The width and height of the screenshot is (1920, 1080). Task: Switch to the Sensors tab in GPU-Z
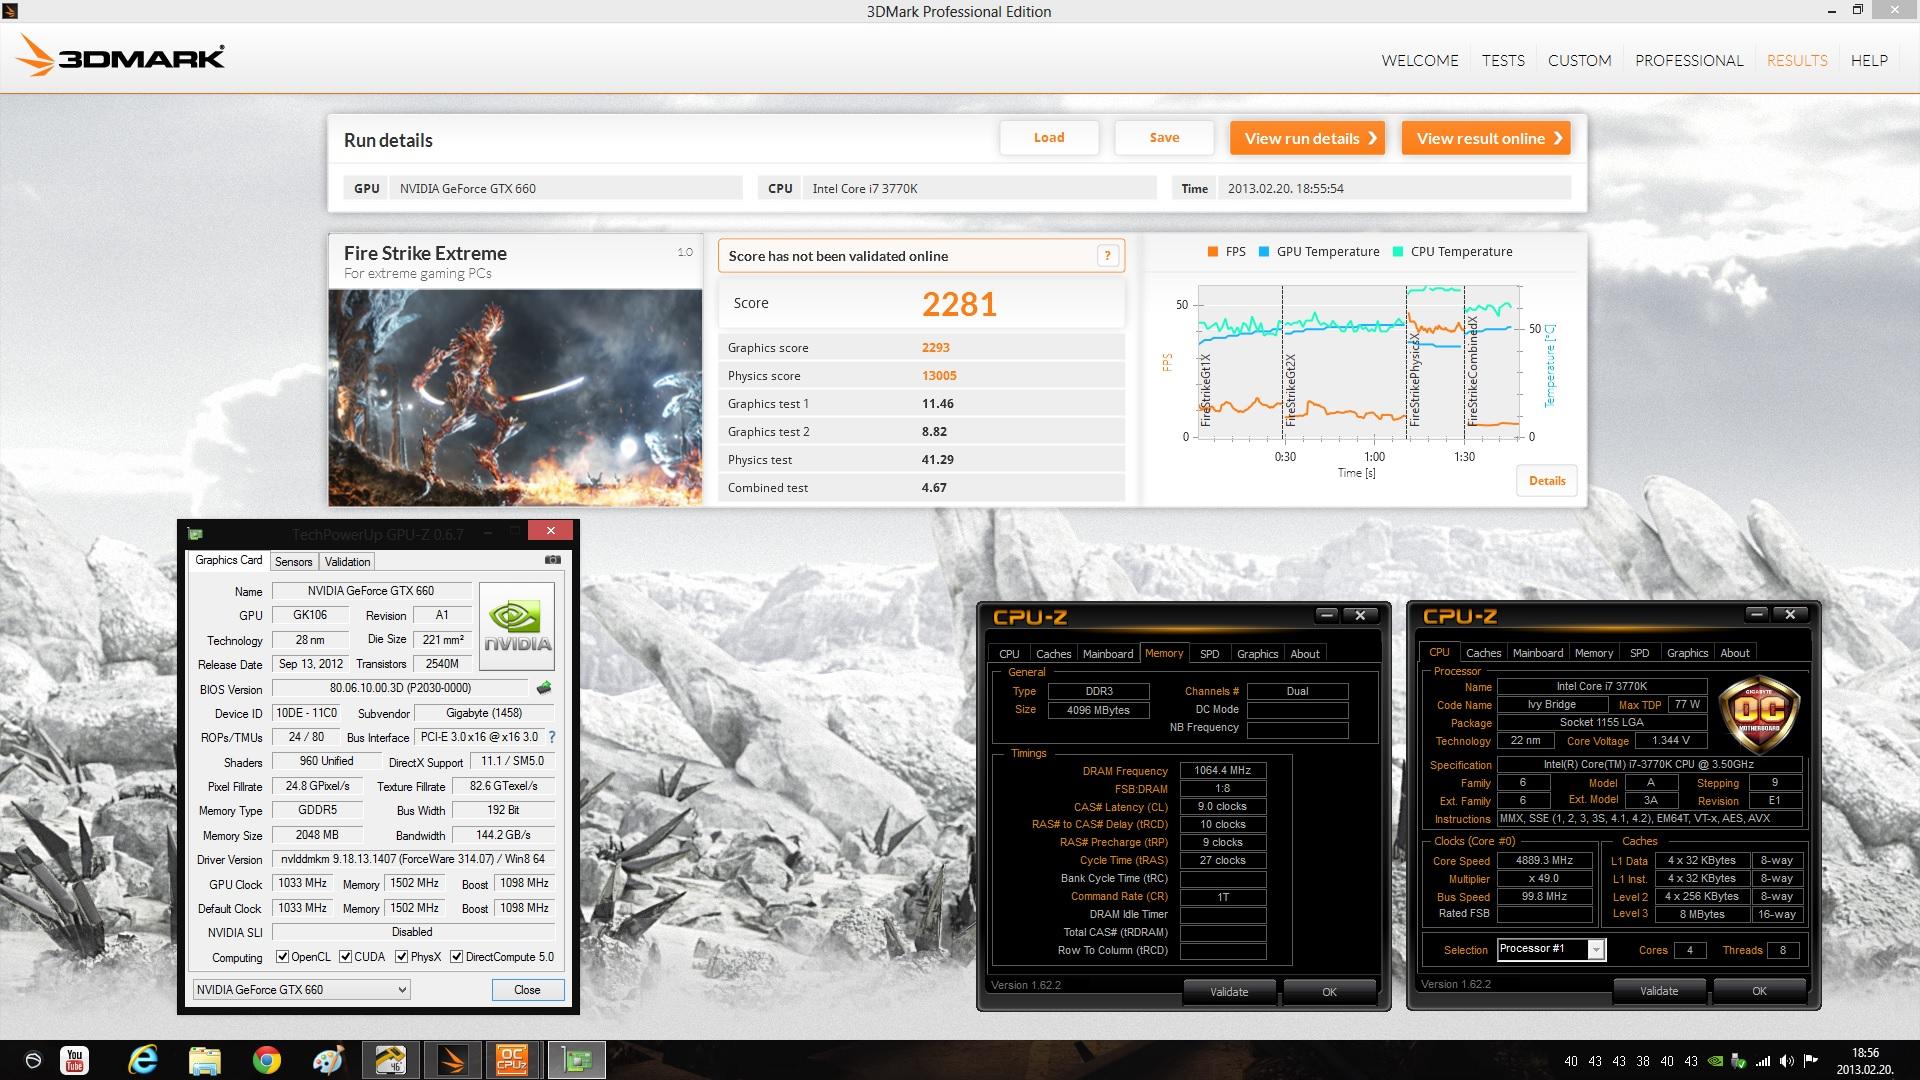coord(293,562)
